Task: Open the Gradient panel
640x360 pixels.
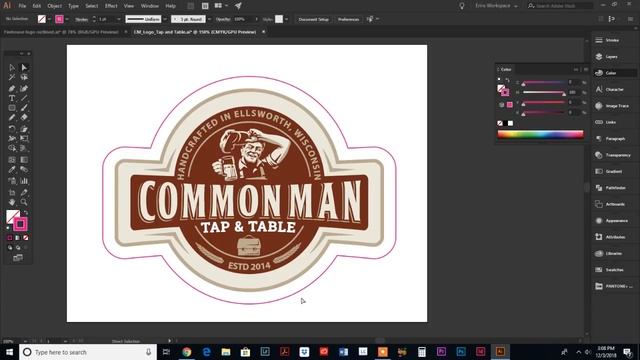Action: (x=609, y=171)
